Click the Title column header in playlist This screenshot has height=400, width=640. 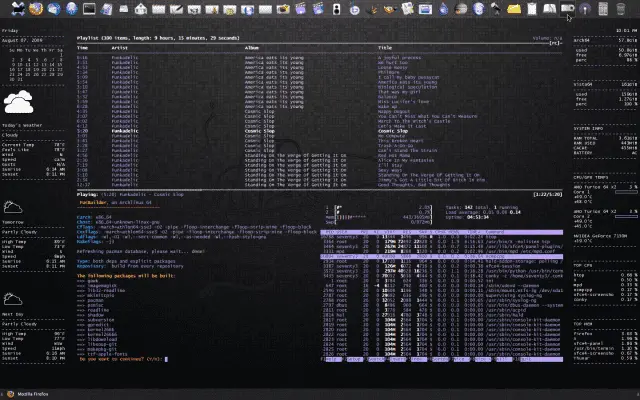[x=385, y=48]
